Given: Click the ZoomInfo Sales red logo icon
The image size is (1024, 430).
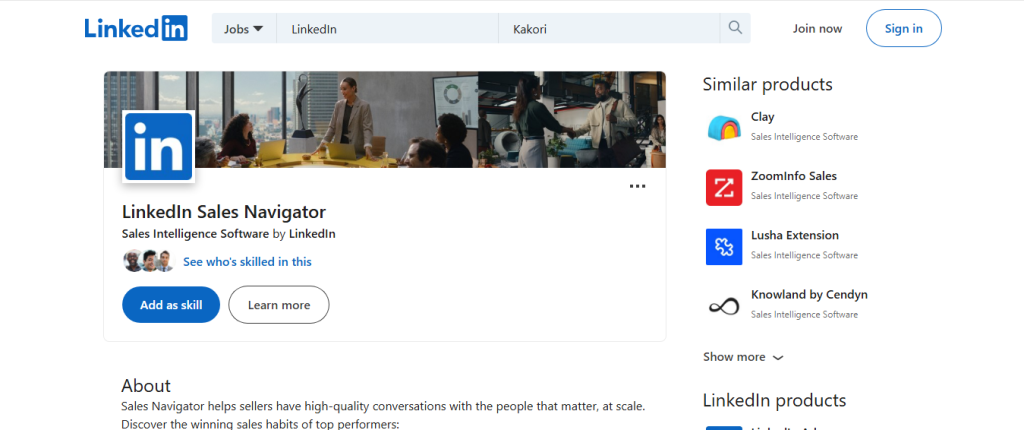Looking at the screenshot, I should tap(724, 188).
